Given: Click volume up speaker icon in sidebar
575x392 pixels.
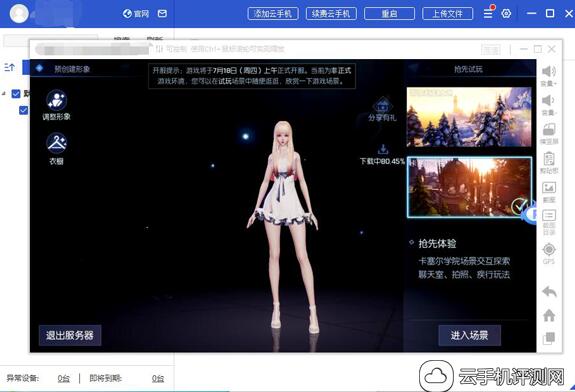Looking at the screenshot, I should pyautogui.click(x=549, y=71).
